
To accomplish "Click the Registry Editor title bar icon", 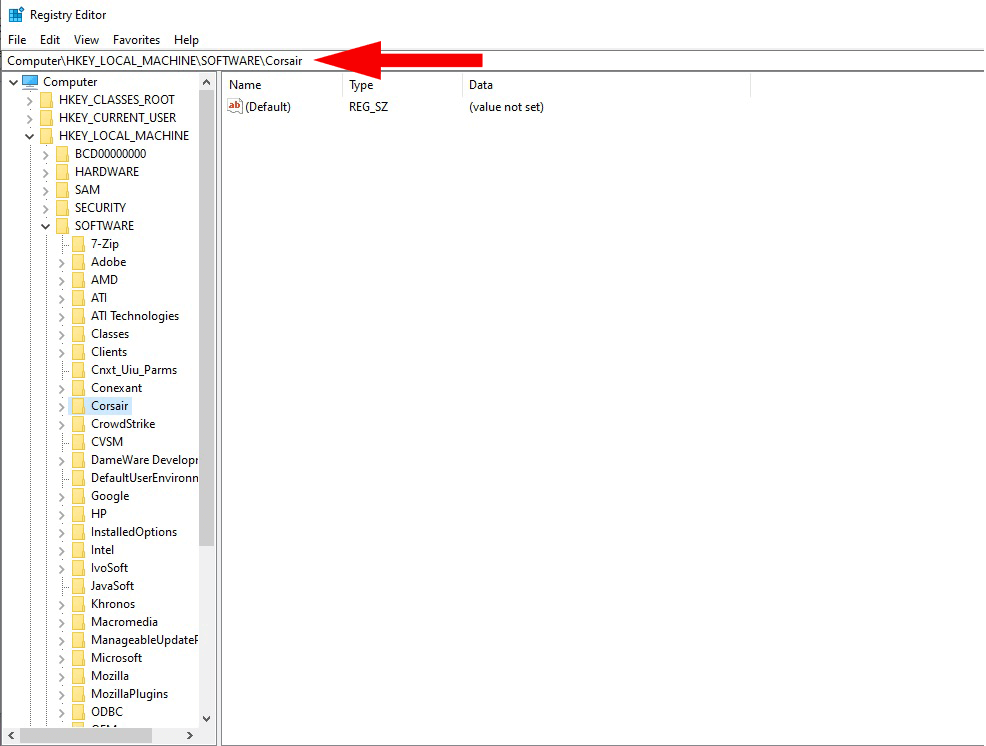I will tap(16, 15).
